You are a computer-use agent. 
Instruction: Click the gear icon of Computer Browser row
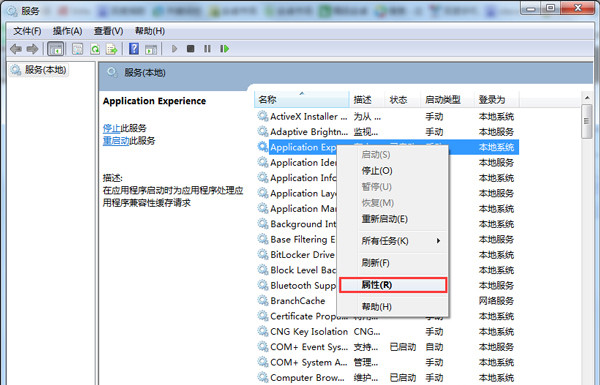click(x=263, y=377)
